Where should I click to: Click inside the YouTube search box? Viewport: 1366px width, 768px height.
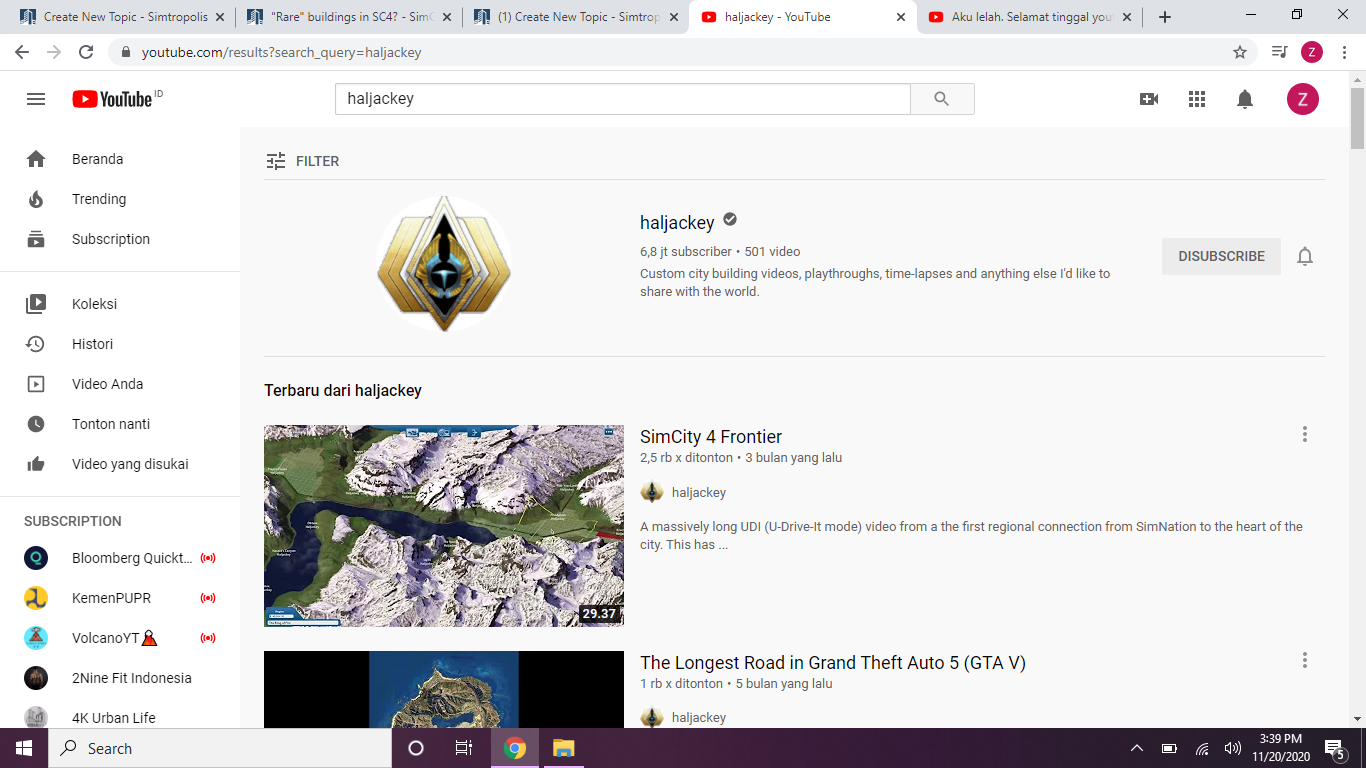pos(622,99)
